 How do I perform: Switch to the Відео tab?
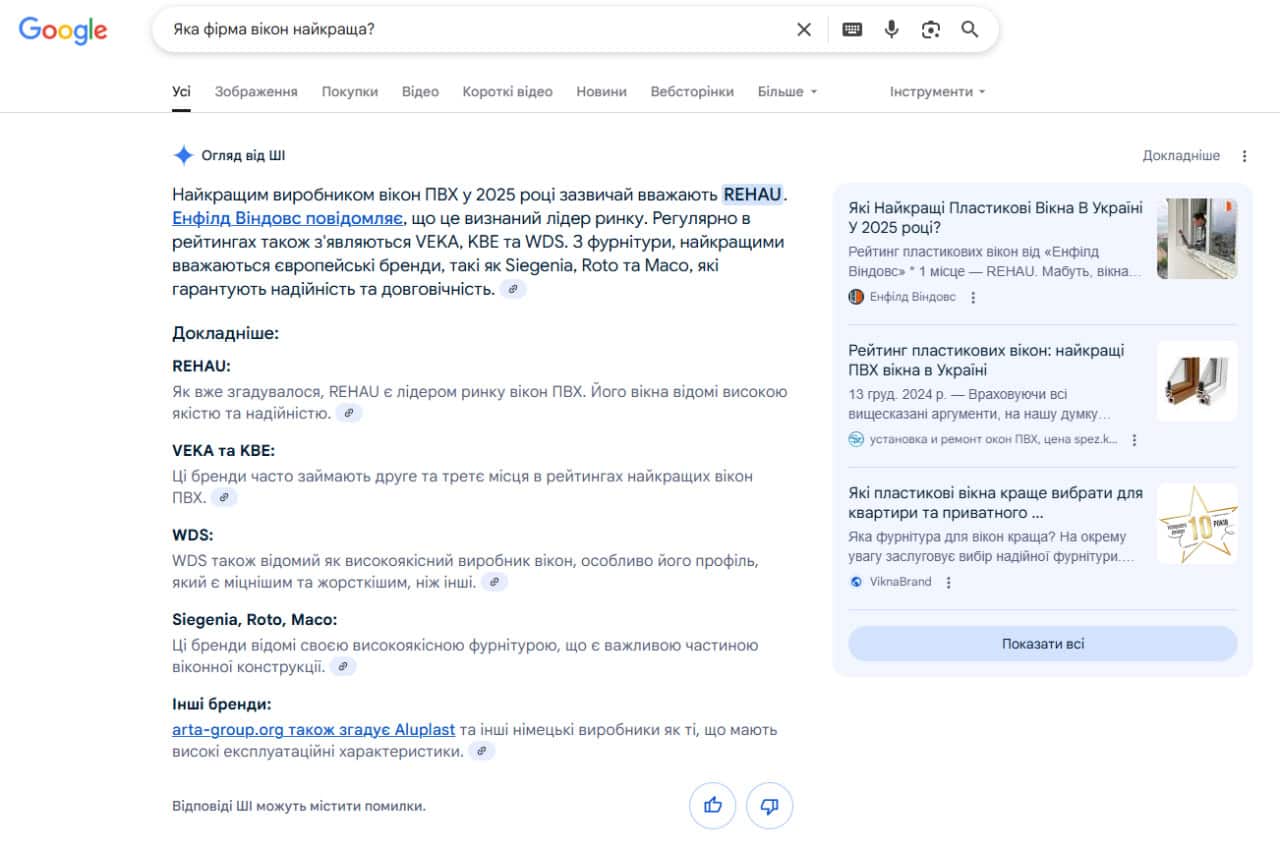420,91
